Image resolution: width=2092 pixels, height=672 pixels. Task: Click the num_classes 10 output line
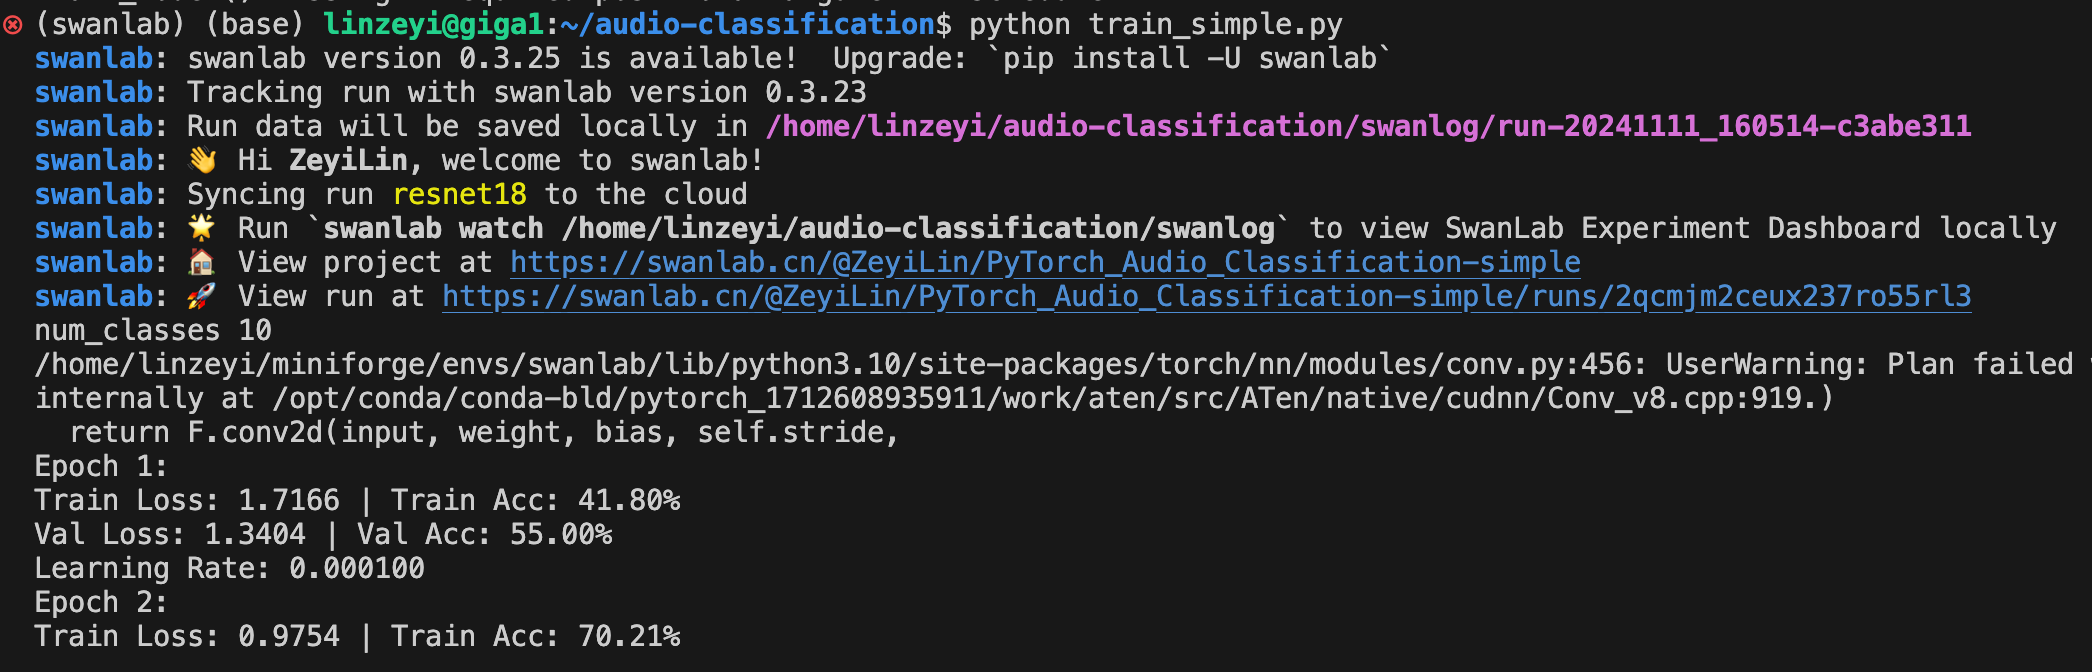tap(153, 331)
